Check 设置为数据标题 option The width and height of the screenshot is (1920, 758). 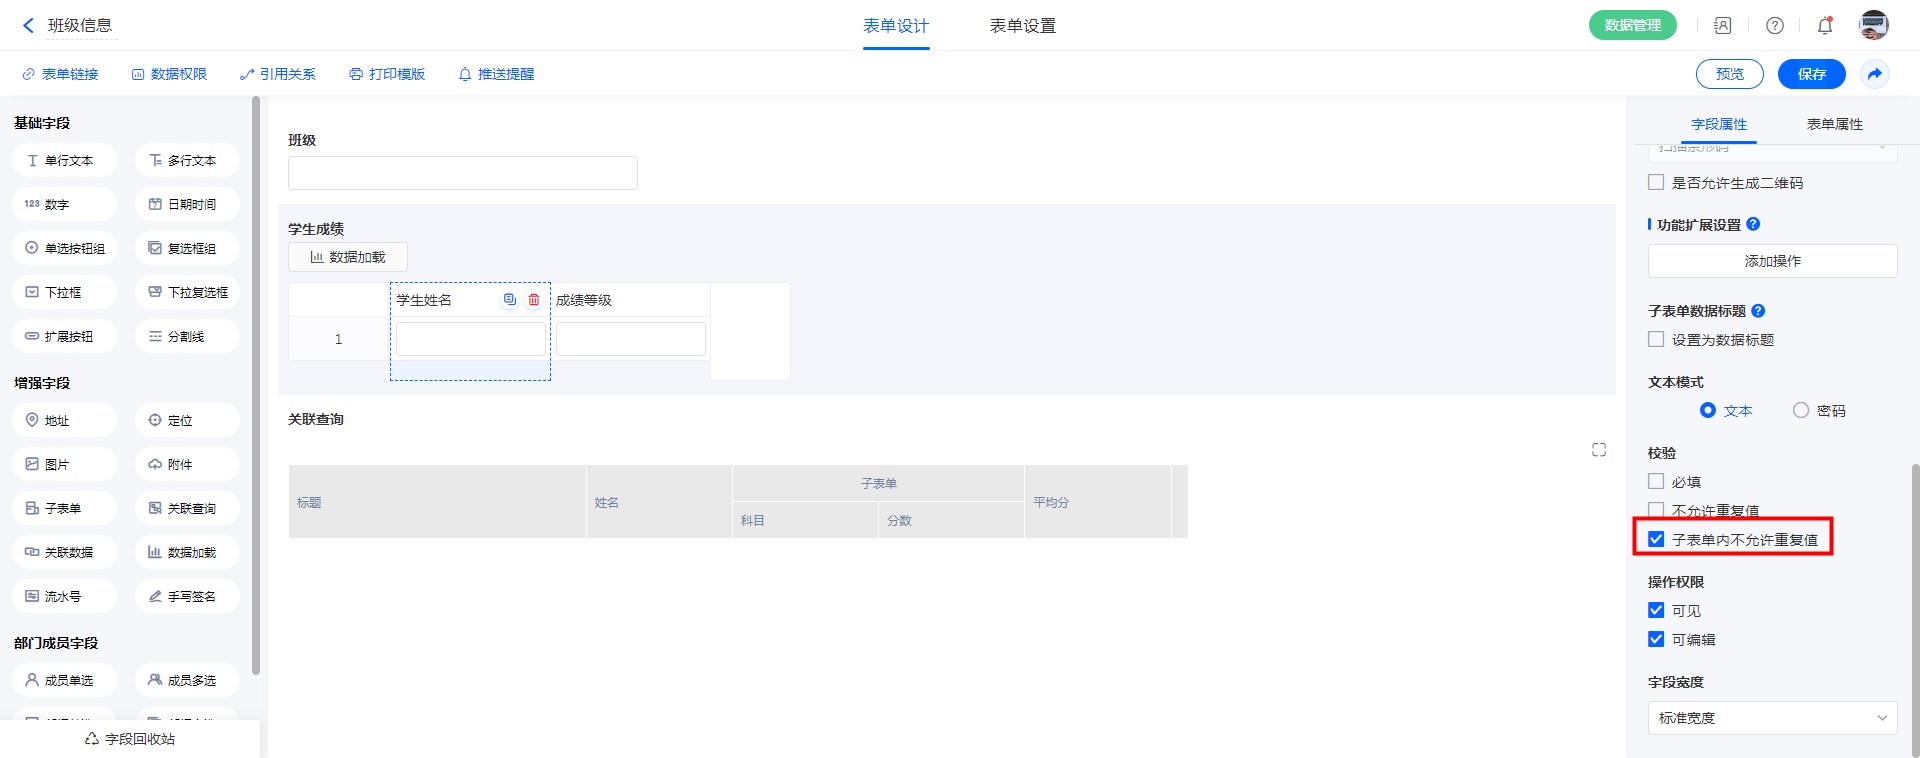click(1657, 340)
